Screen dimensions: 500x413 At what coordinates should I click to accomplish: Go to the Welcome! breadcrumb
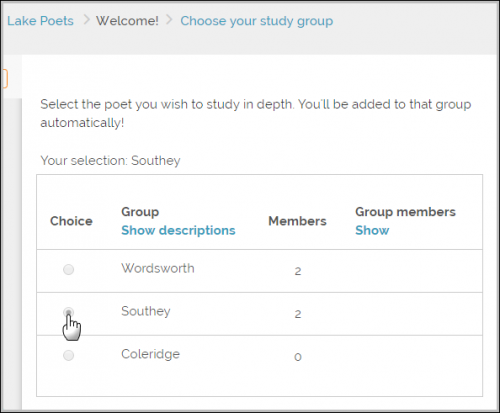(127, 21)
